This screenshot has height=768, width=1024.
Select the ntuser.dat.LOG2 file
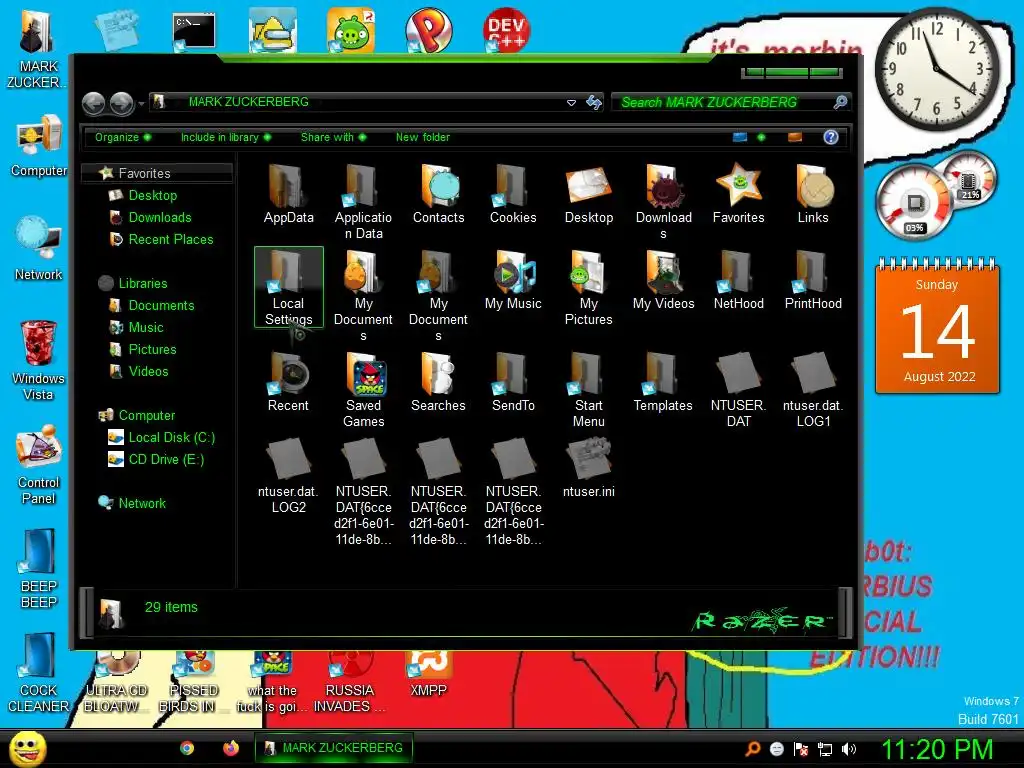[288, 477]
